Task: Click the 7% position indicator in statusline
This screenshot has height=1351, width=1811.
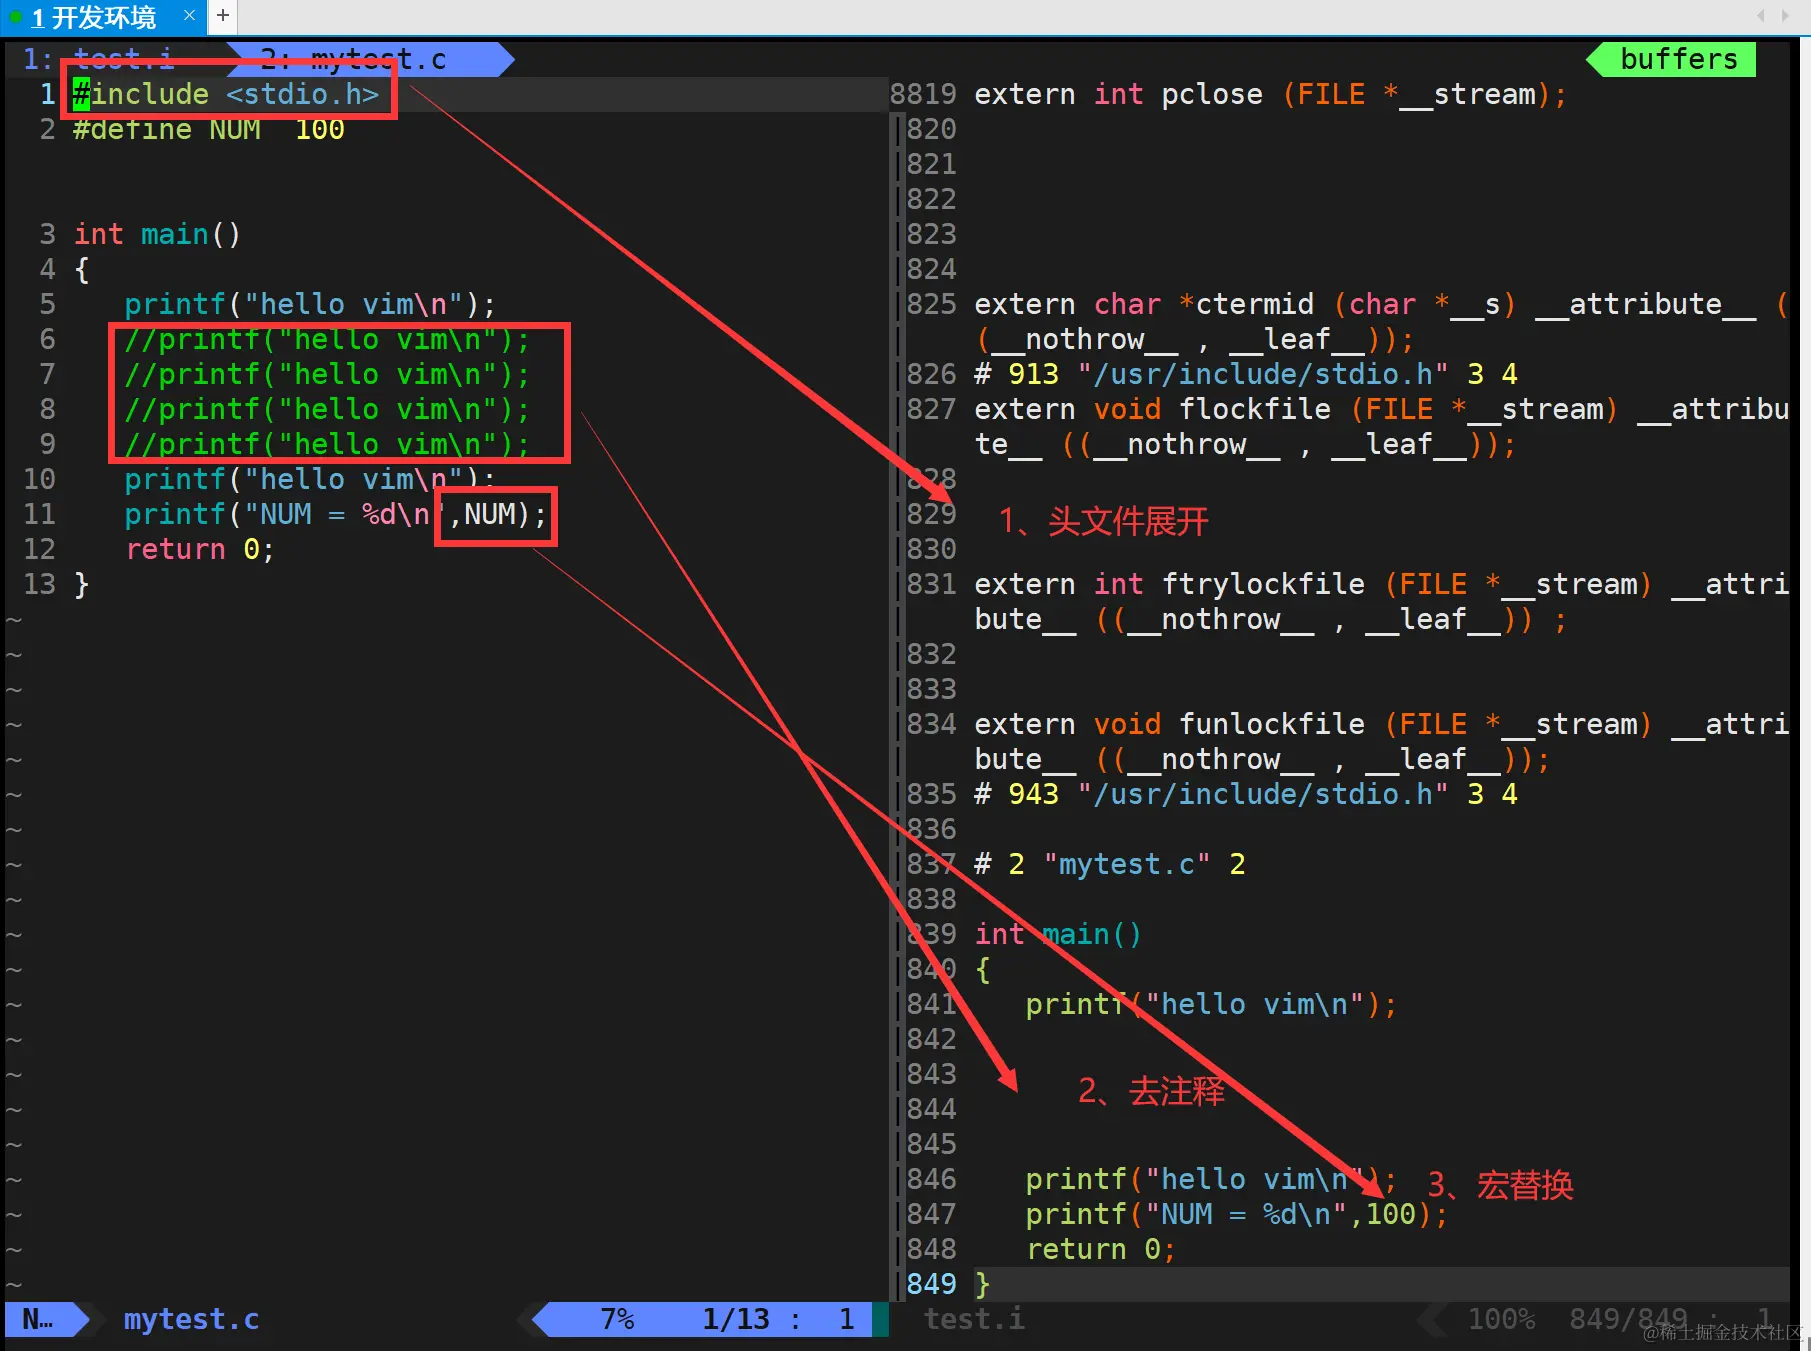Action: [617, 1319]
